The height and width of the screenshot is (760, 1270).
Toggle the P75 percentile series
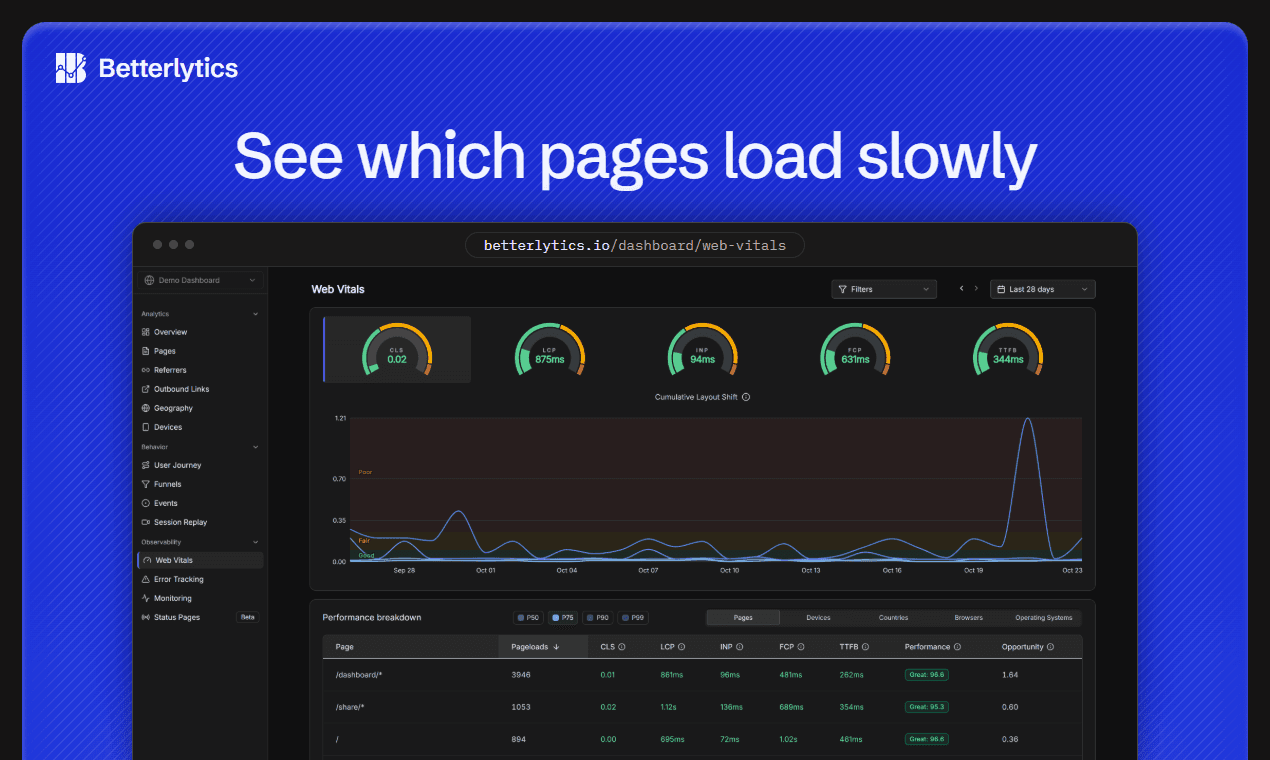pos(563,618)
